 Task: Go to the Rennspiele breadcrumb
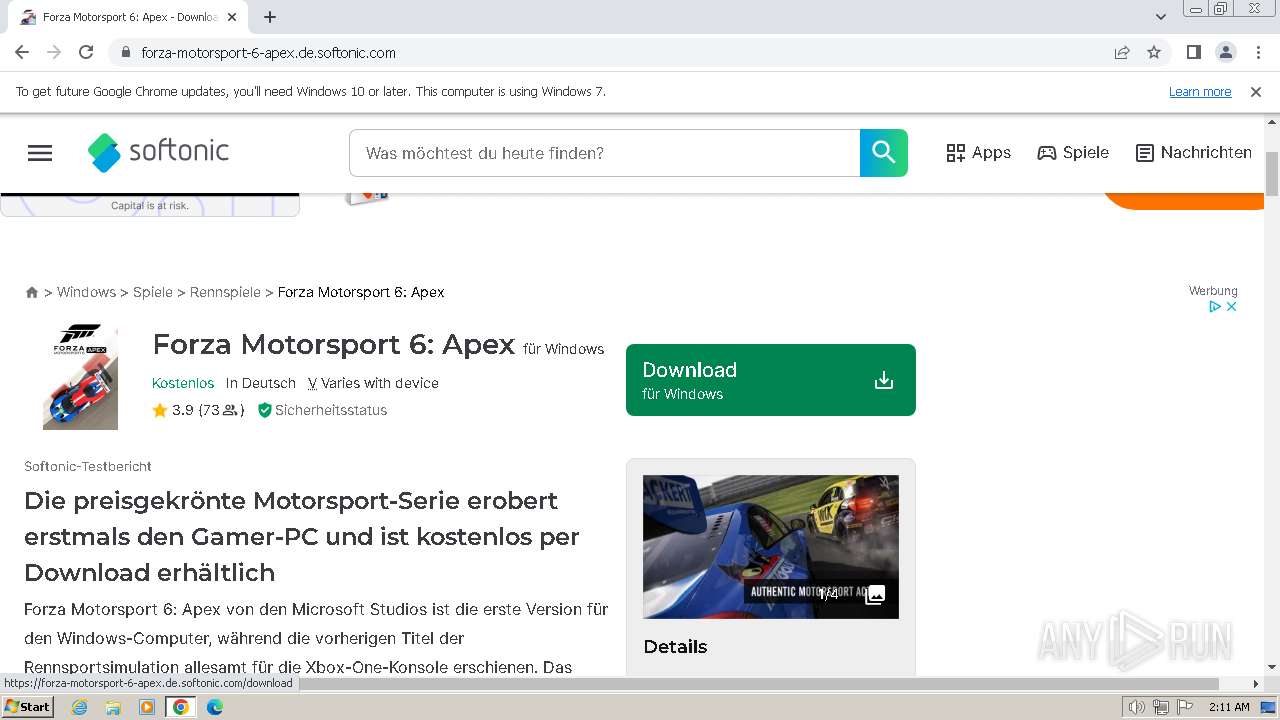point(225,292)
